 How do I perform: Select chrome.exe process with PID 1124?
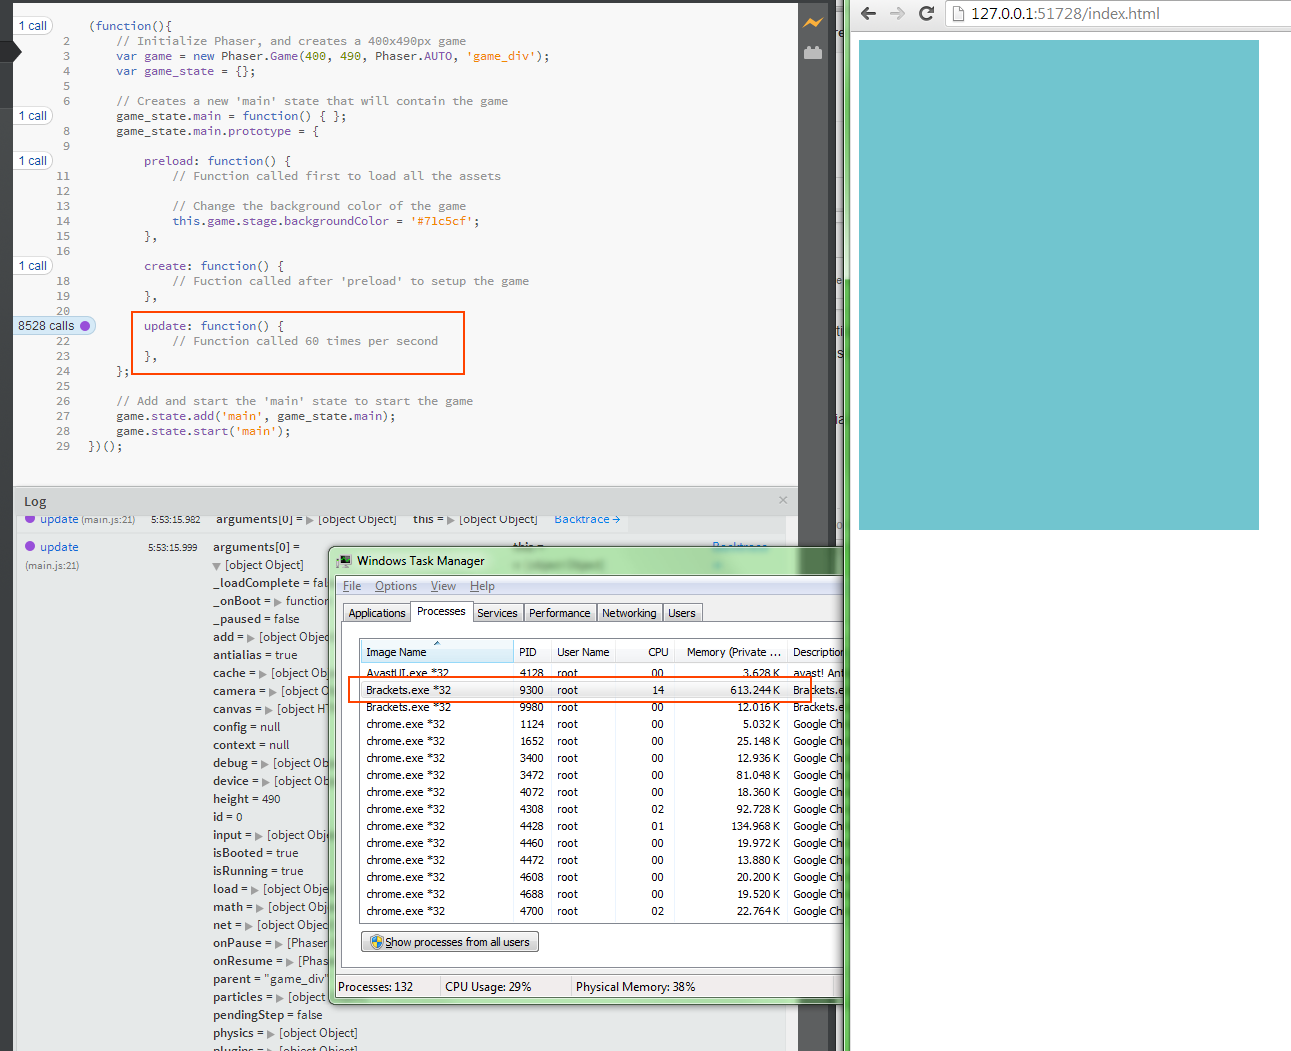point(602,724)
